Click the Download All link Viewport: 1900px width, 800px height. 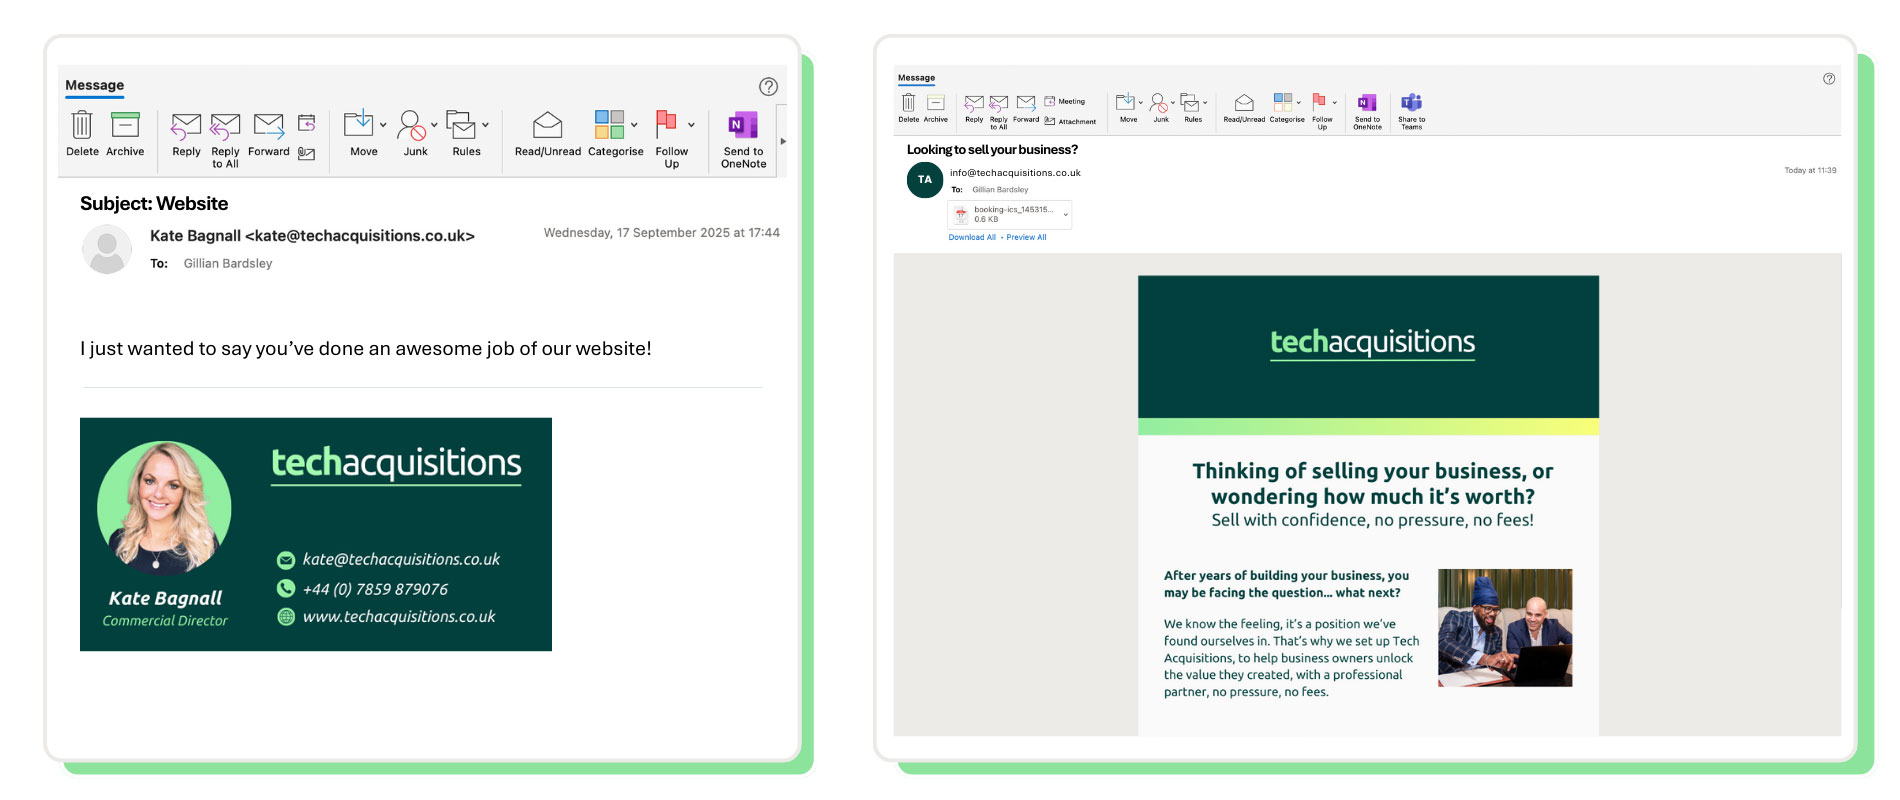972,238
